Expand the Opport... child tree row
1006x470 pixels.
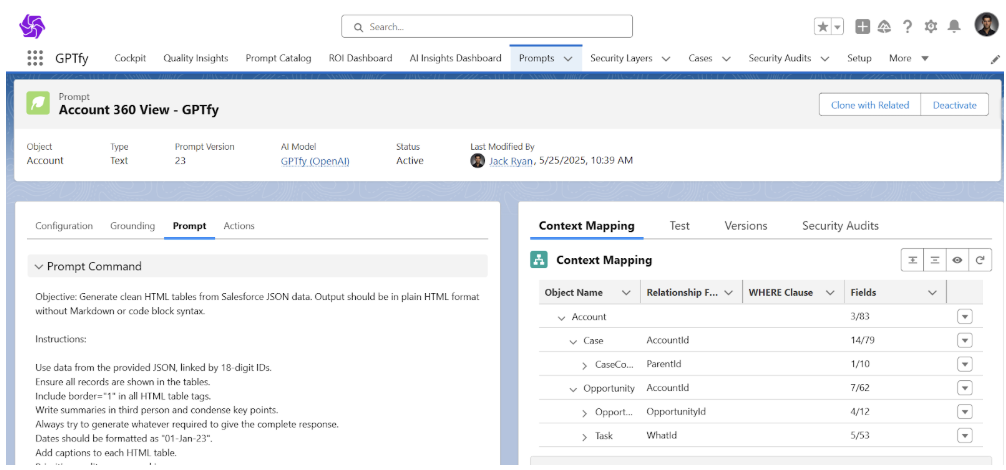pos(584,412)
